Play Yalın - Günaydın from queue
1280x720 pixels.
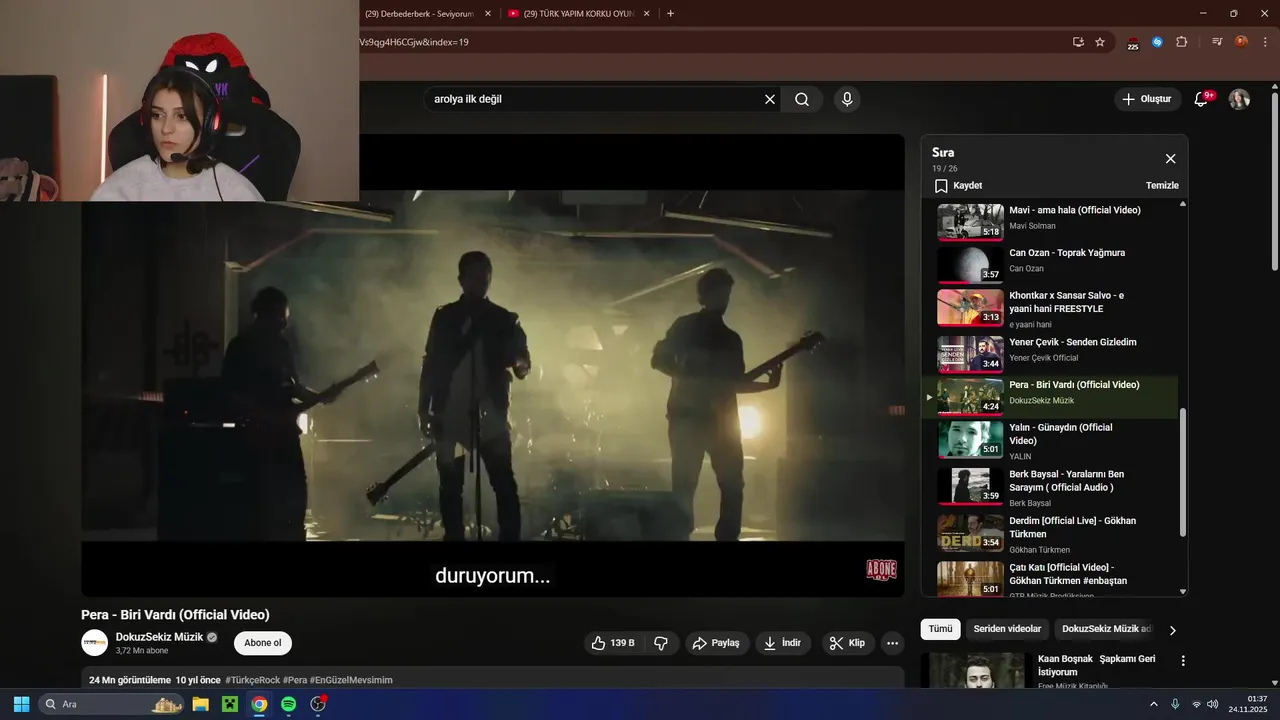tap(1050, 439)
